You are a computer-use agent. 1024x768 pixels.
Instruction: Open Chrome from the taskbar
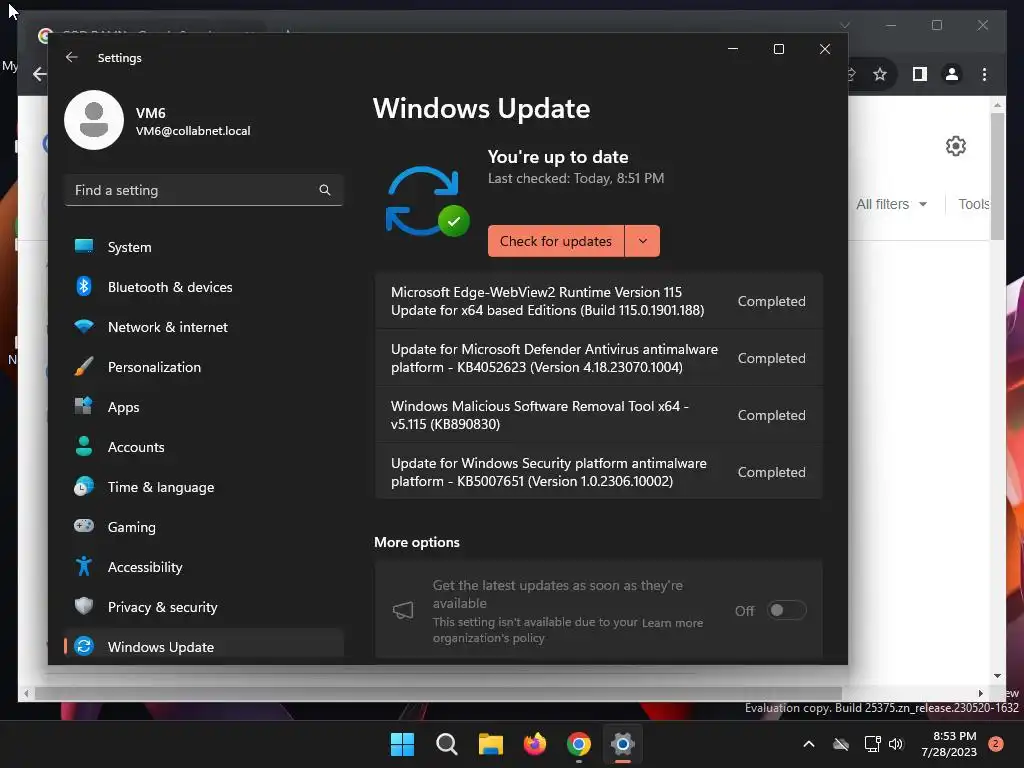pyautogui.click(x=579, y=744)
